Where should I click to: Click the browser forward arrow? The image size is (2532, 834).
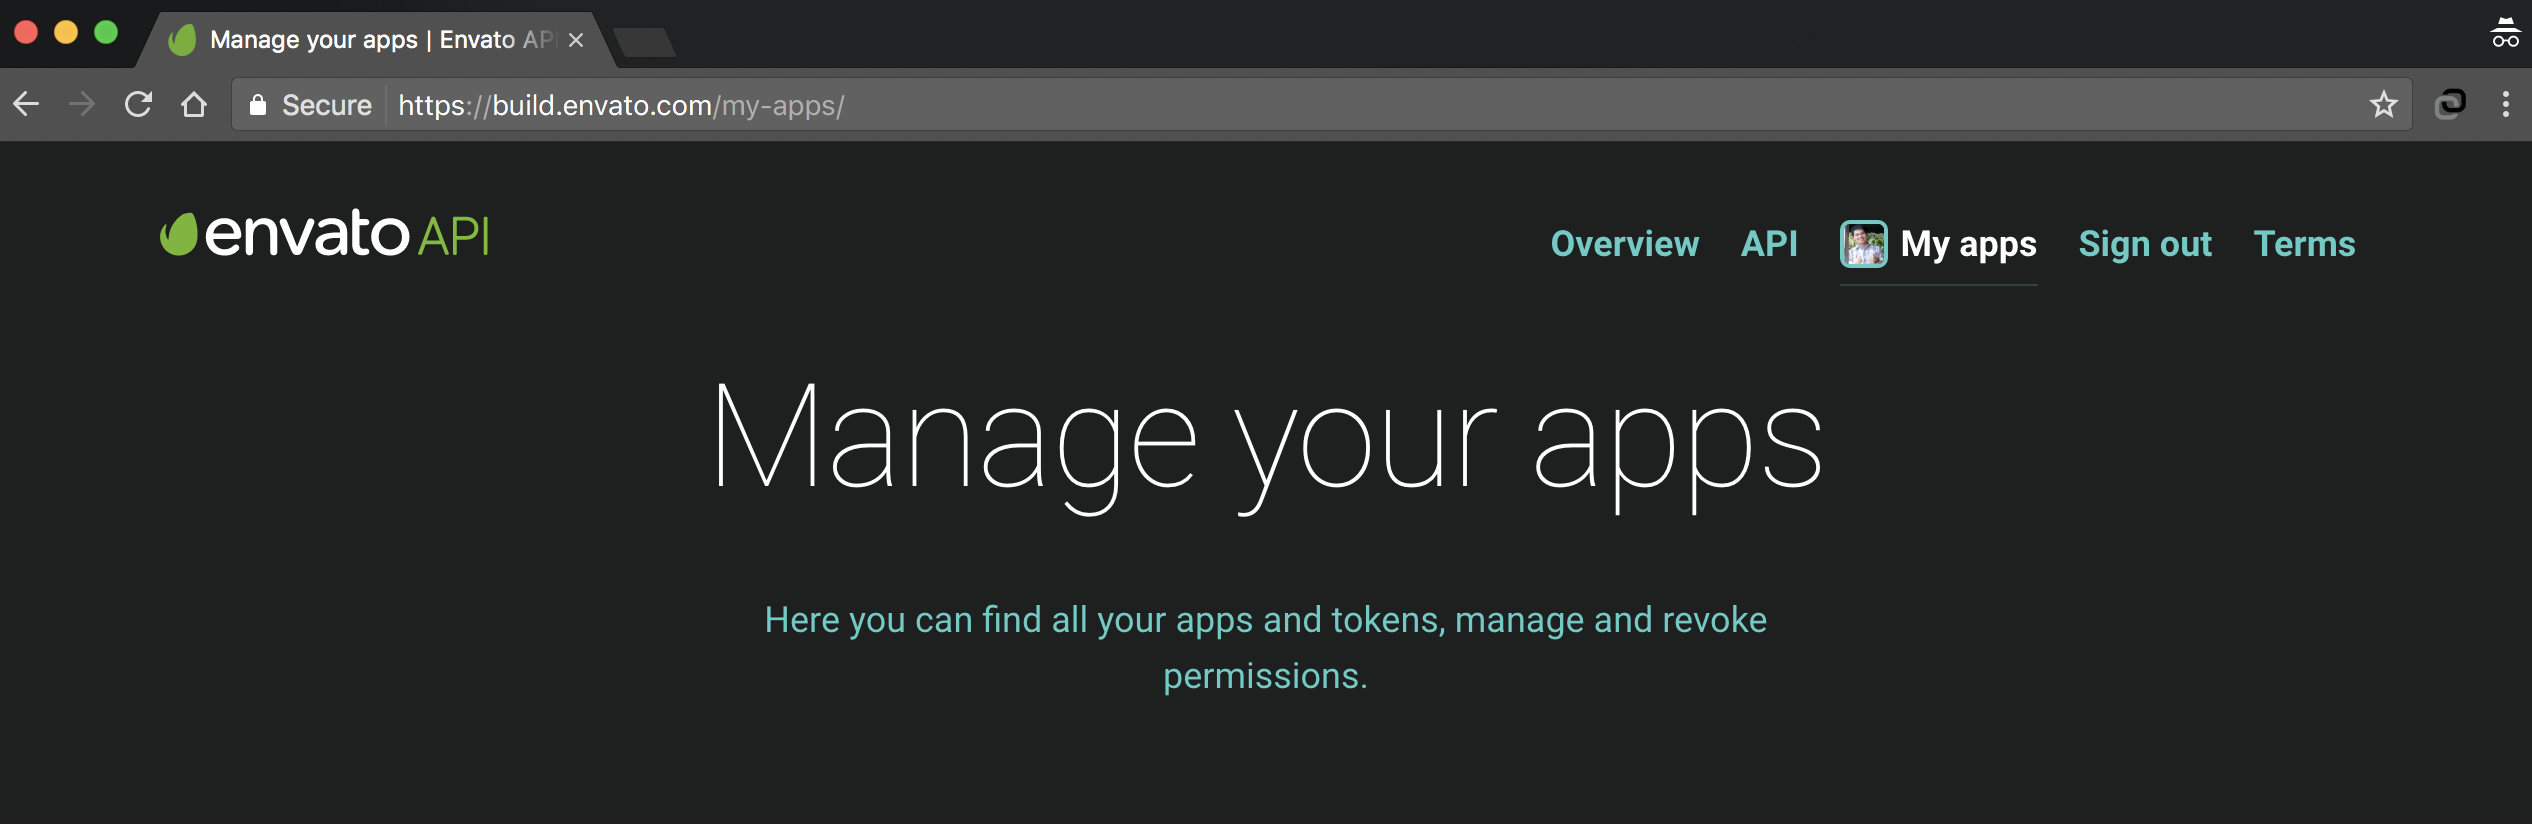tap(82, 104)
